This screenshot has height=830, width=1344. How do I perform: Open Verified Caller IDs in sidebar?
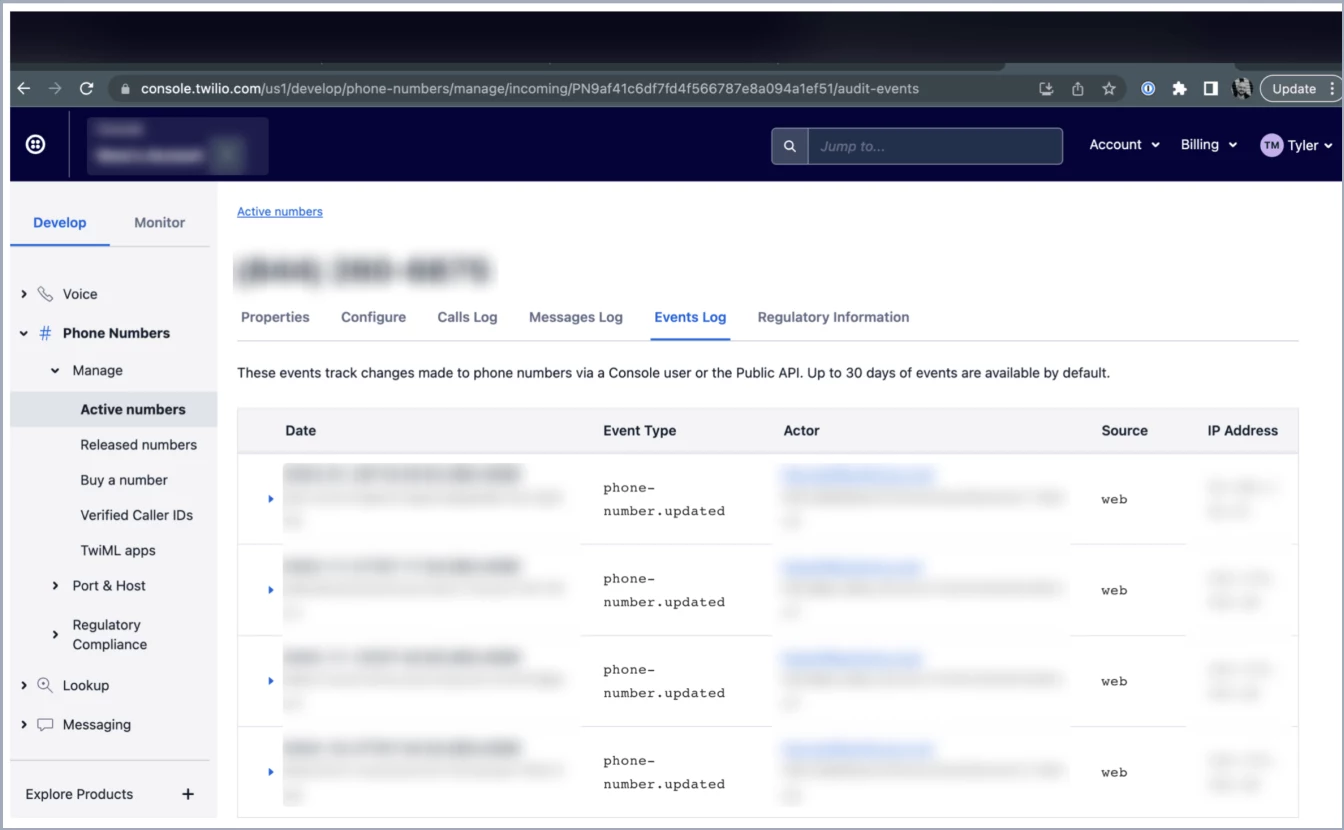click(x=136, y=515)
